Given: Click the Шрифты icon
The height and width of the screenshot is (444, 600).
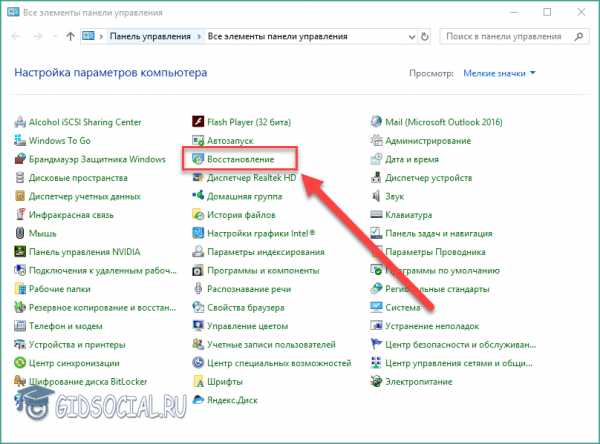Looking at the screenshot, I should (x=198, y=382).
